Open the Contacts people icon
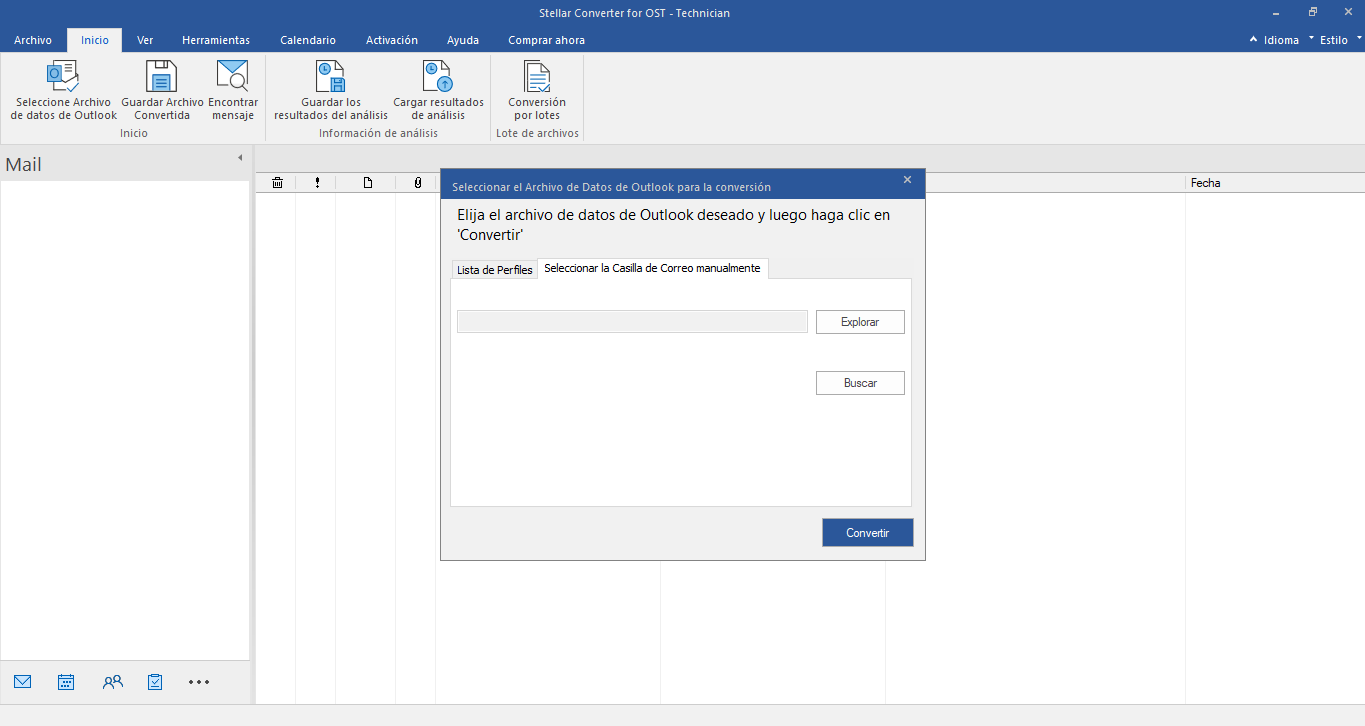This screenshot has height=726, width=1365. tap(113, 682)
